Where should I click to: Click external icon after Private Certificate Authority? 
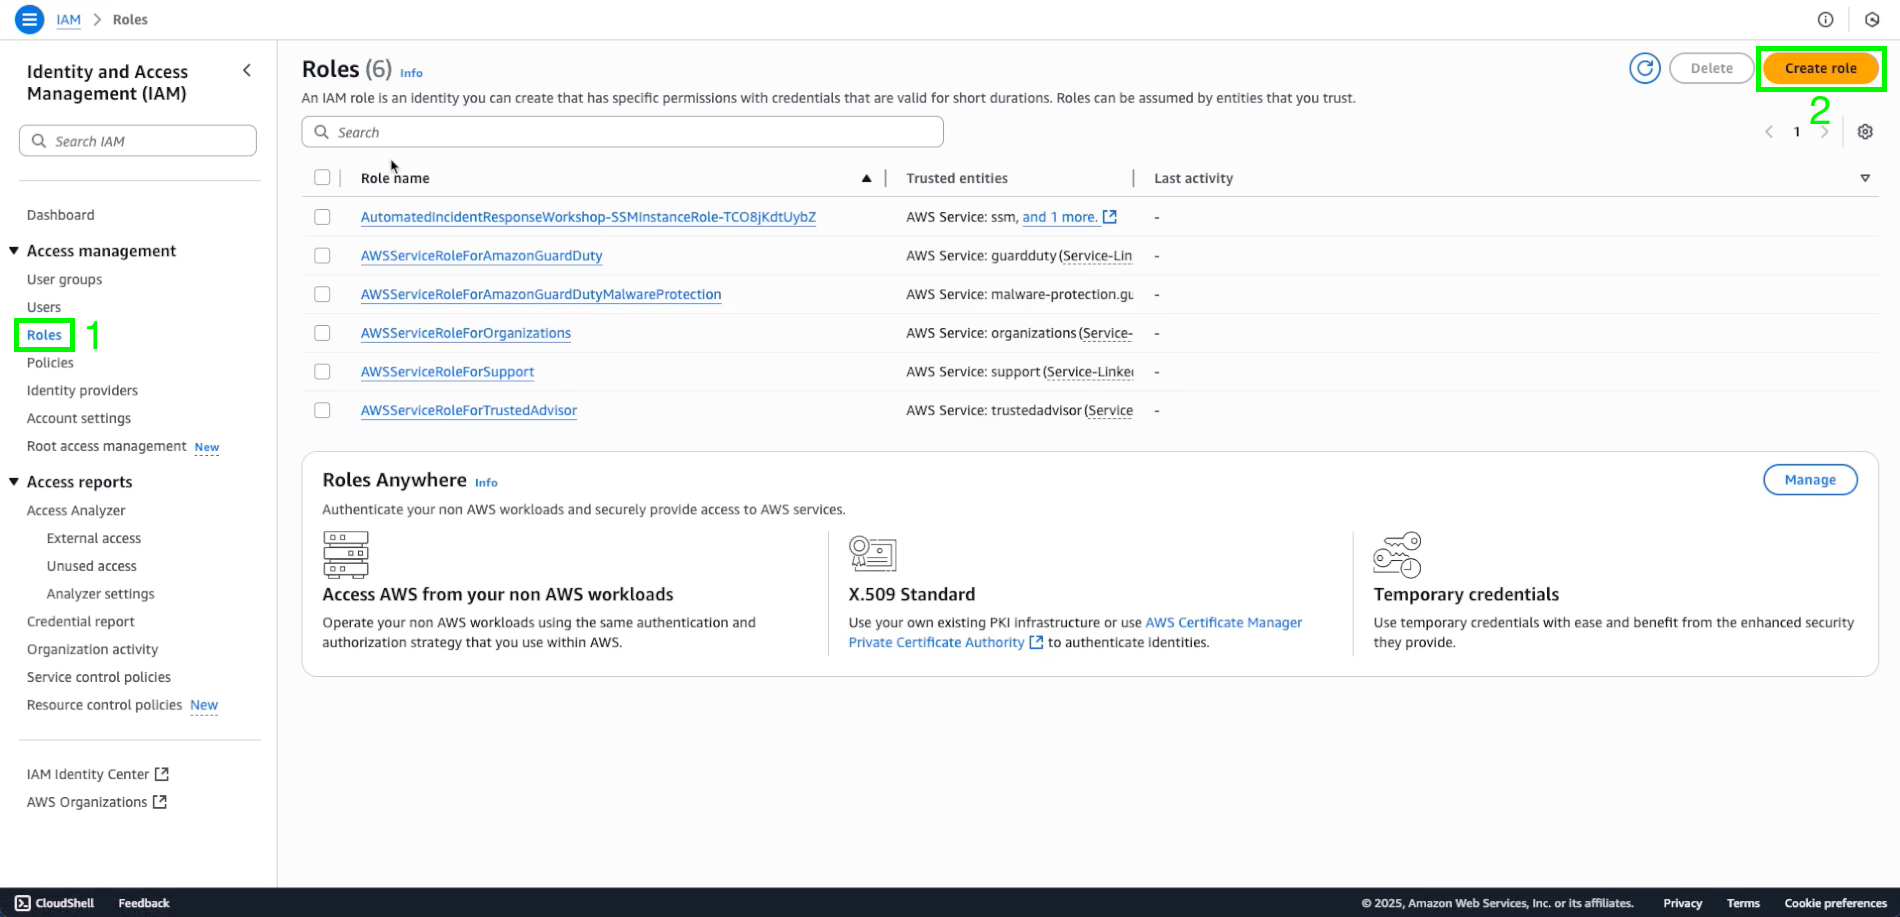[1036, 642]
